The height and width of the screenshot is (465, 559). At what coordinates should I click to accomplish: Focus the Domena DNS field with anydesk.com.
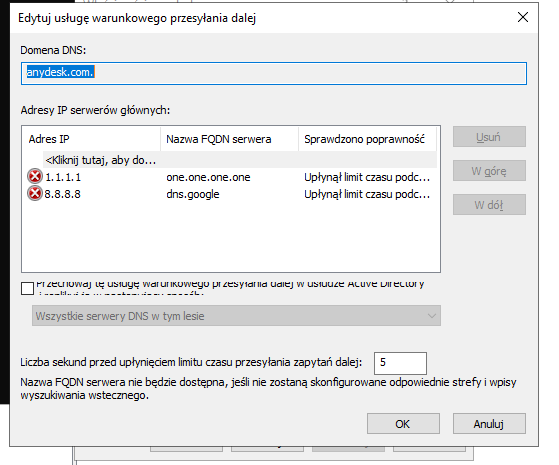click(x=274, y=73)
